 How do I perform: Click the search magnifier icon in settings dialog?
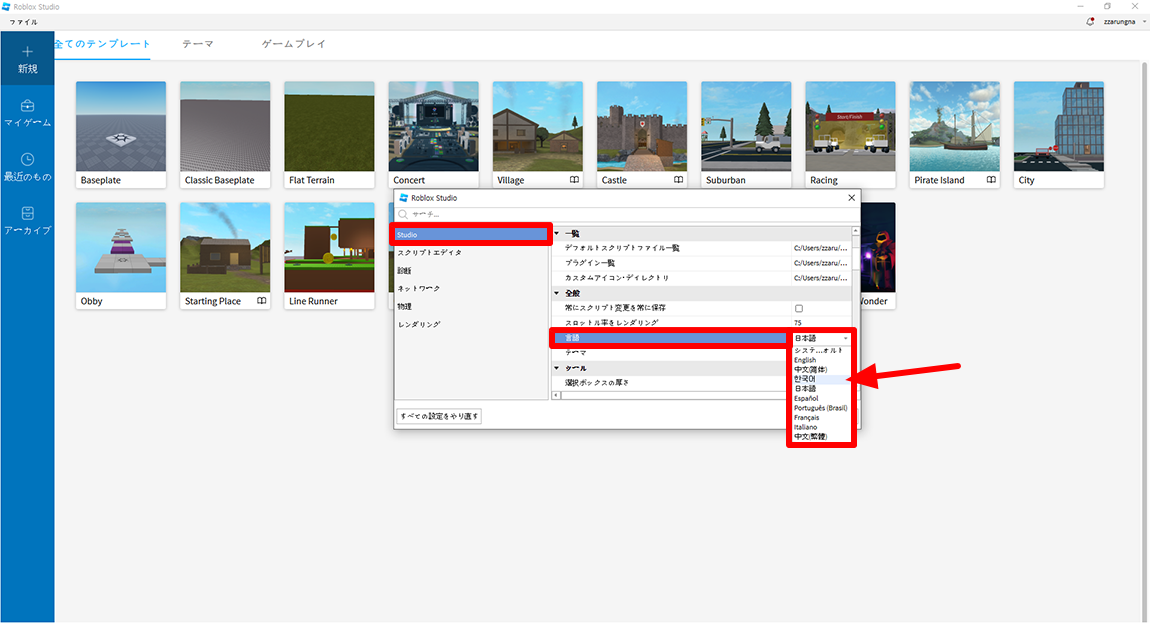403,214
